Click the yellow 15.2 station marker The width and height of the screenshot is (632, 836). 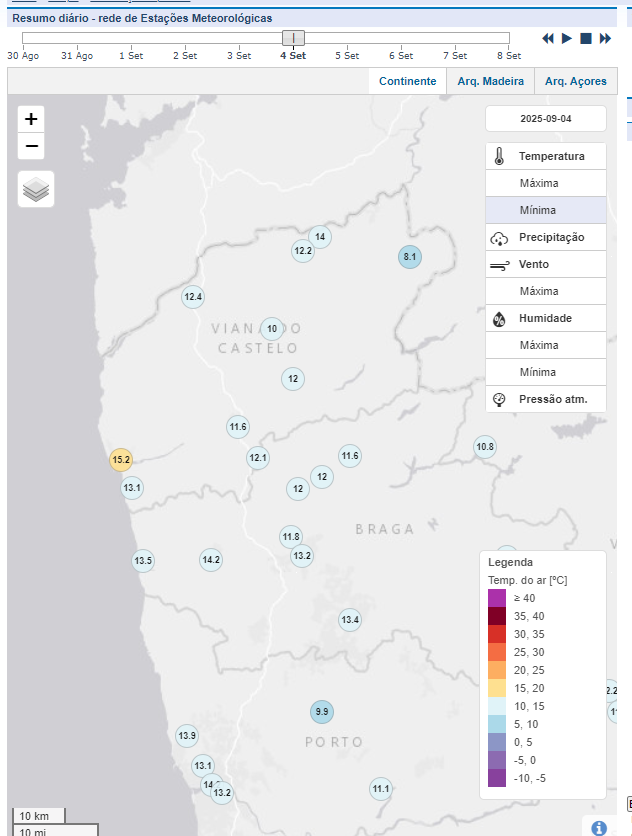[121, 460]
